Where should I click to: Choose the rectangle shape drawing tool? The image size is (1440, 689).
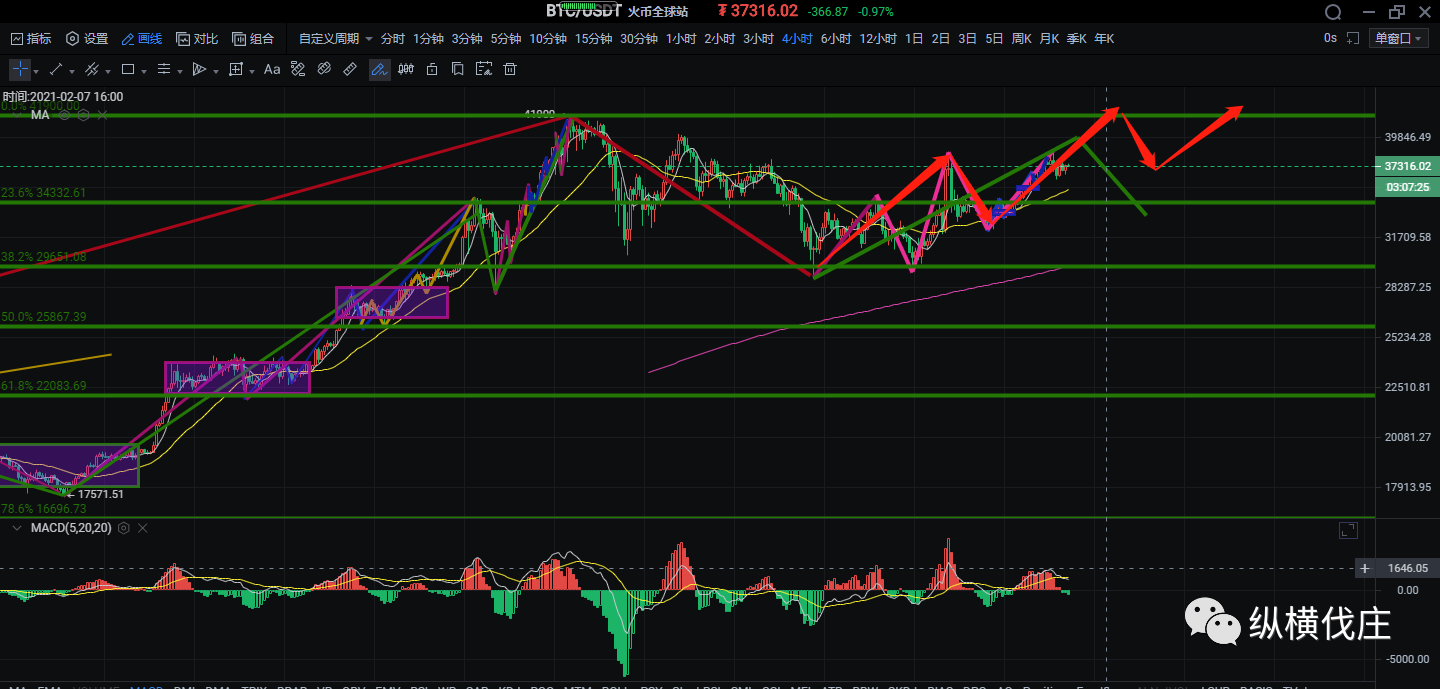(128, 70)
